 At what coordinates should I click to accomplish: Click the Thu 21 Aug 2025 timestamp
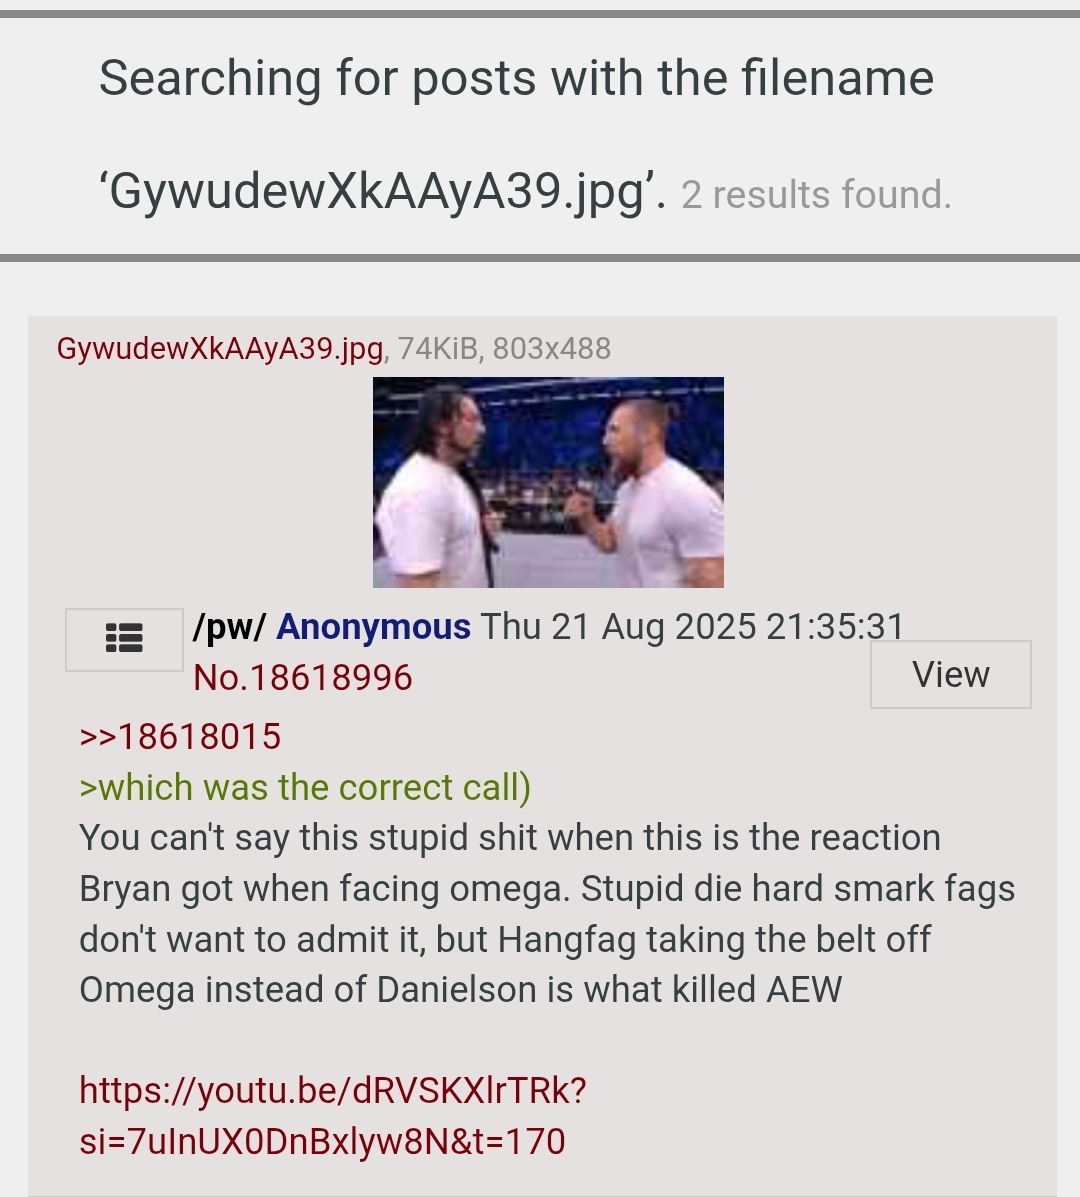coord(692,628)
